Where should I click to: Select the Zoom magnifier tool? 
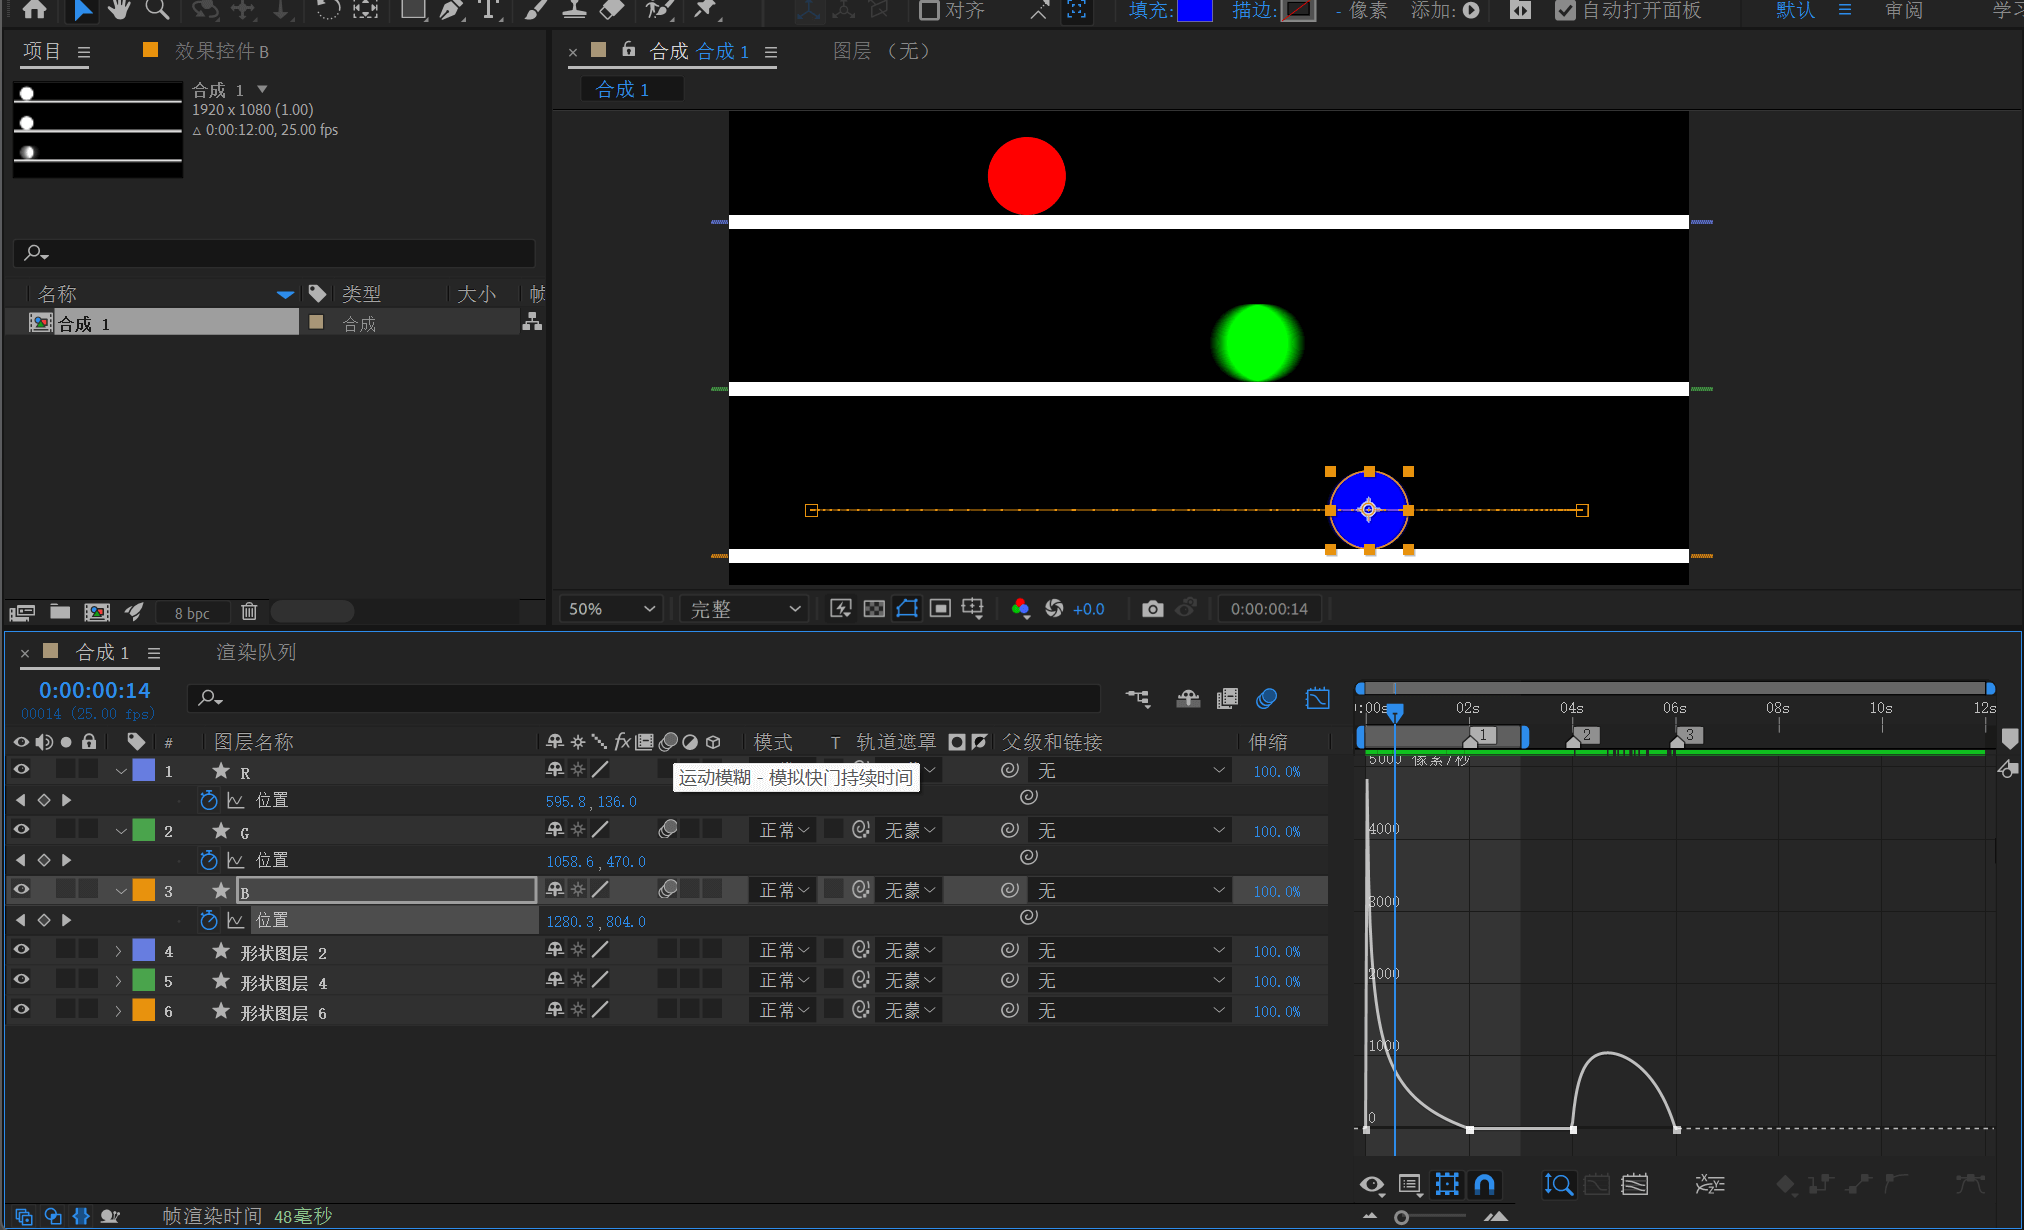coord(157,10)
